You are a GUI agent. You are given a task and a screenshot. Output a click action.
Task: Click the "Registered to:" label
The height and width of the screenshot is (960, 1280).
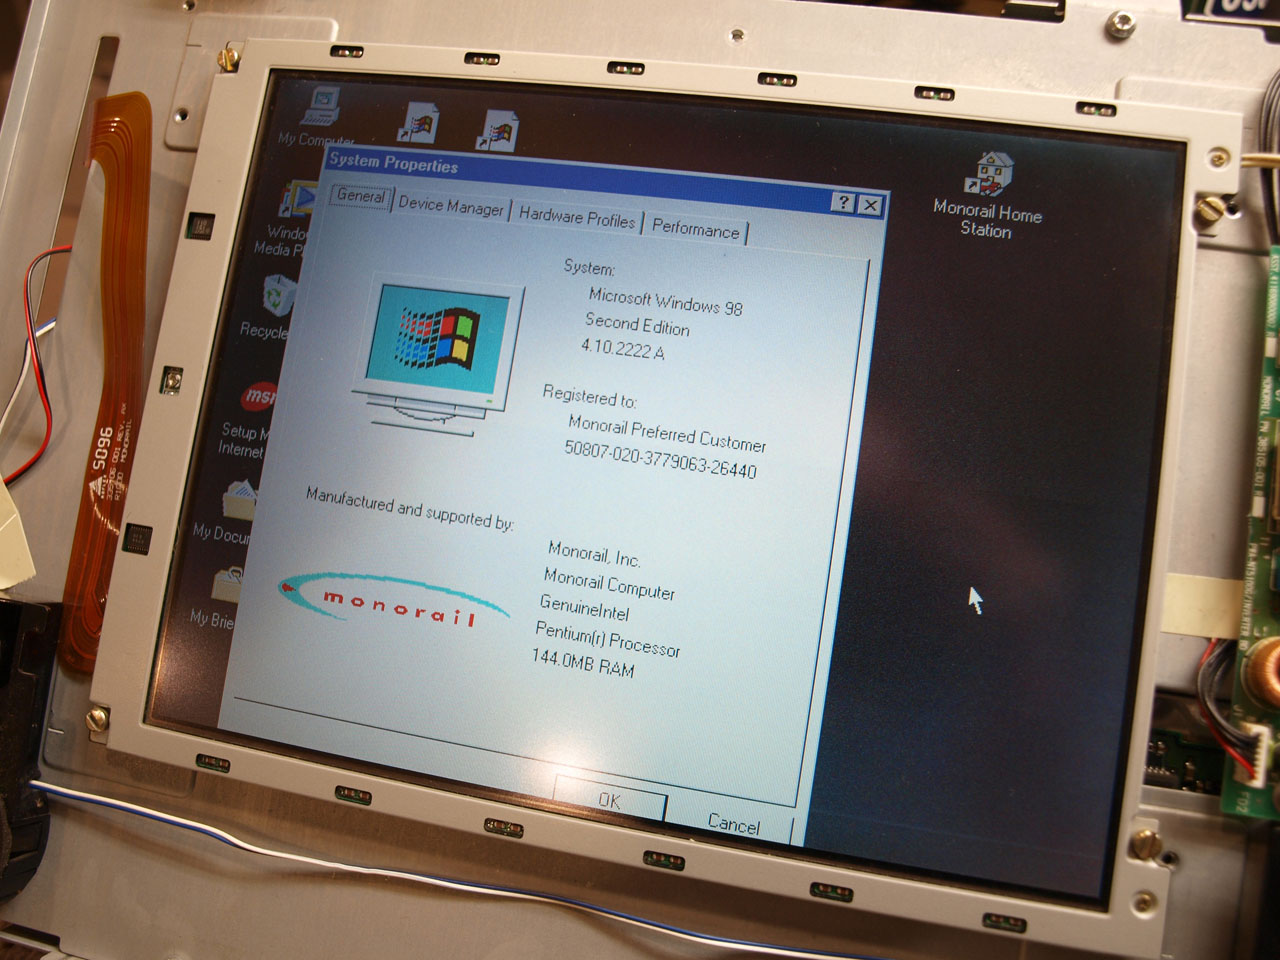(590, 396)
